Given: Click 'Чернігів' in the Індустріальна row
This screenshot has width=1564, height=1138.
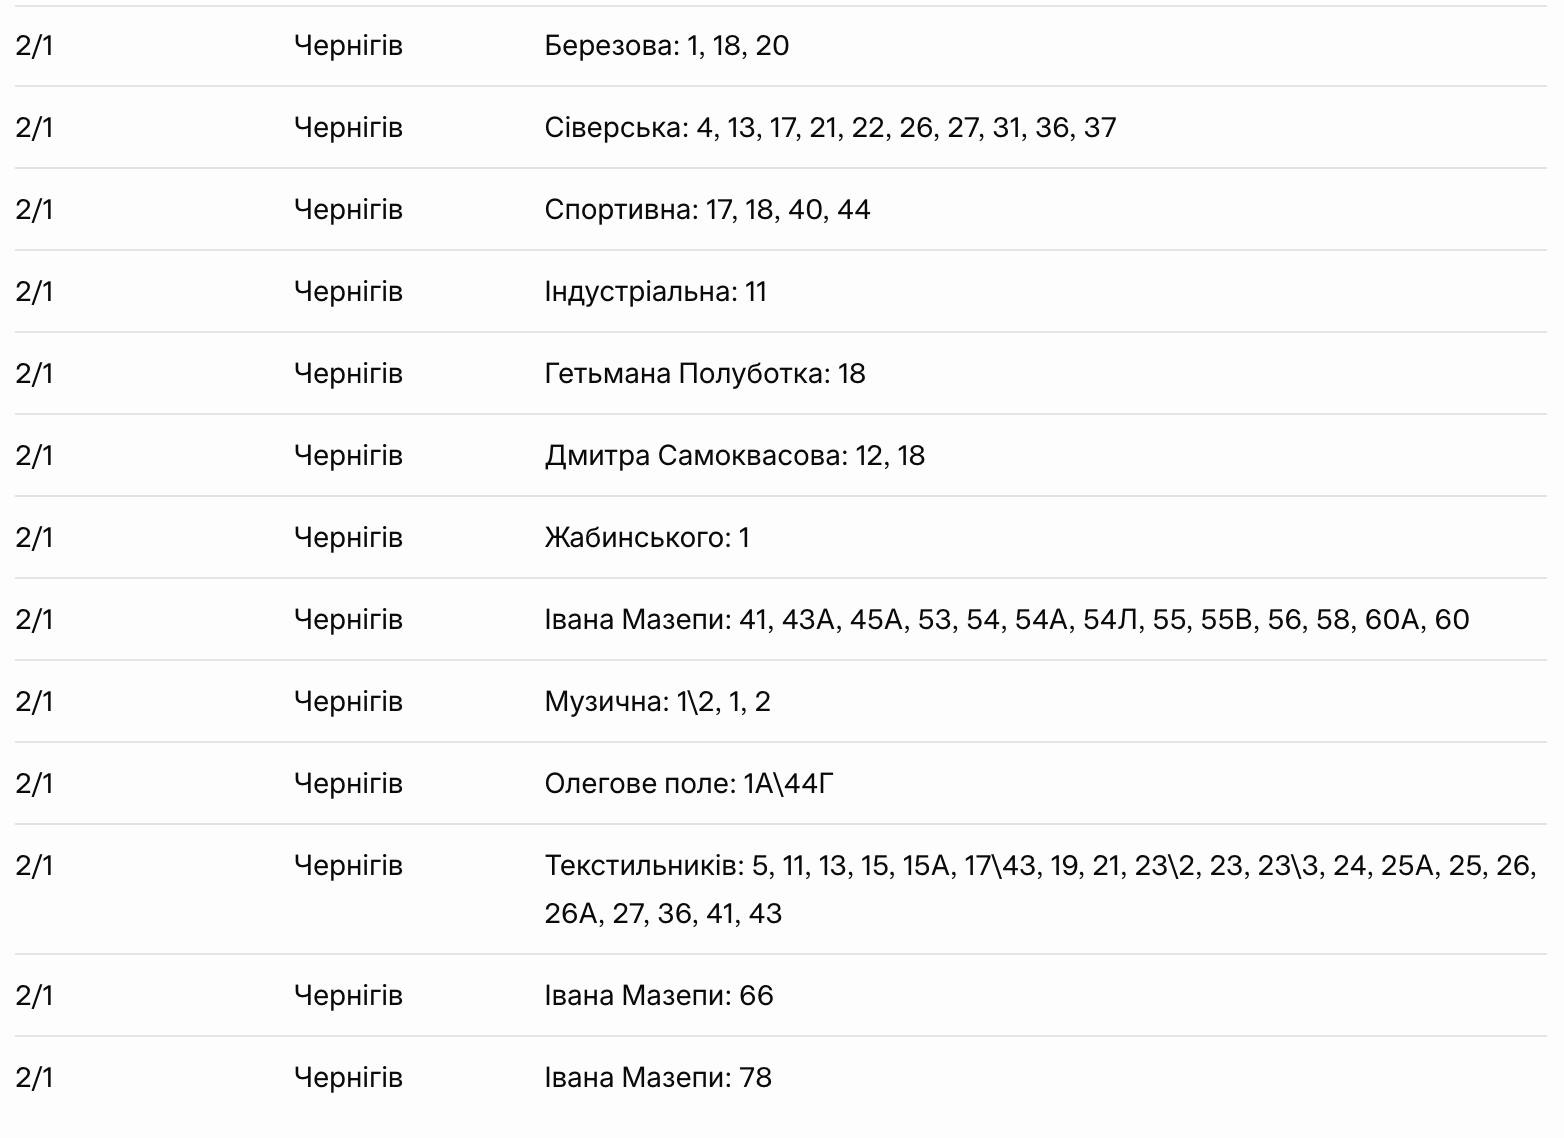Looking at the screenshot, I should coord(348,292).
